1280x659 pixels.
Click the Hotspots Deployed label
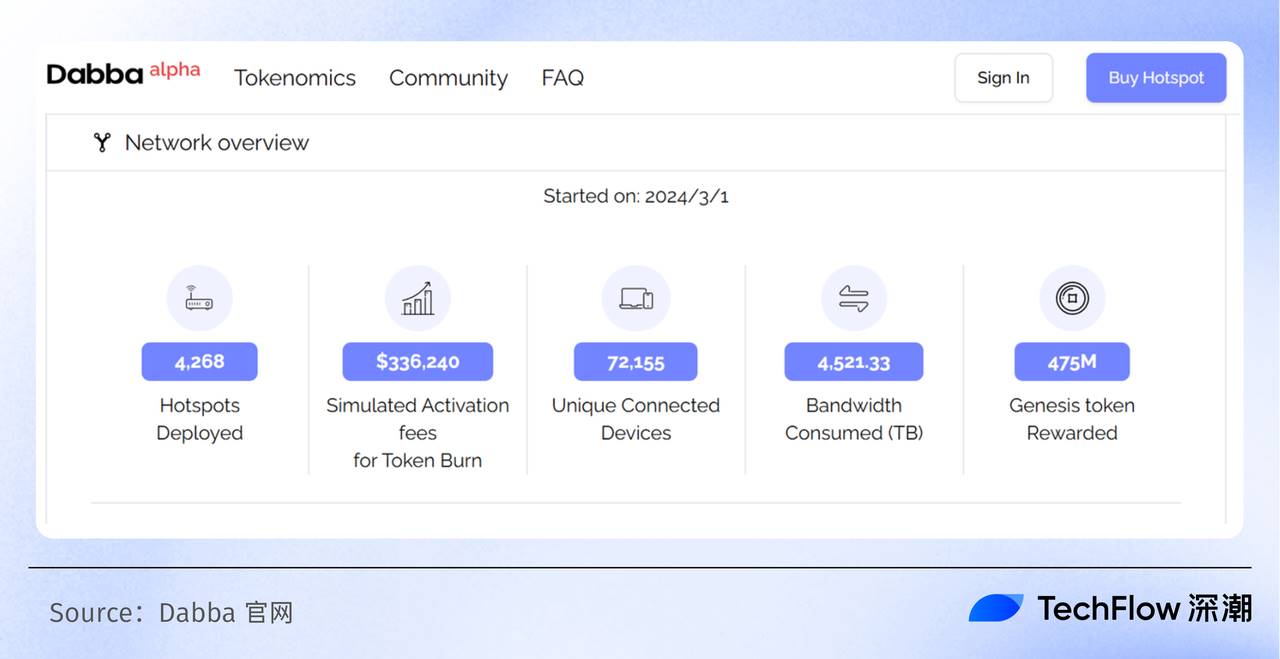pos(200,419)
